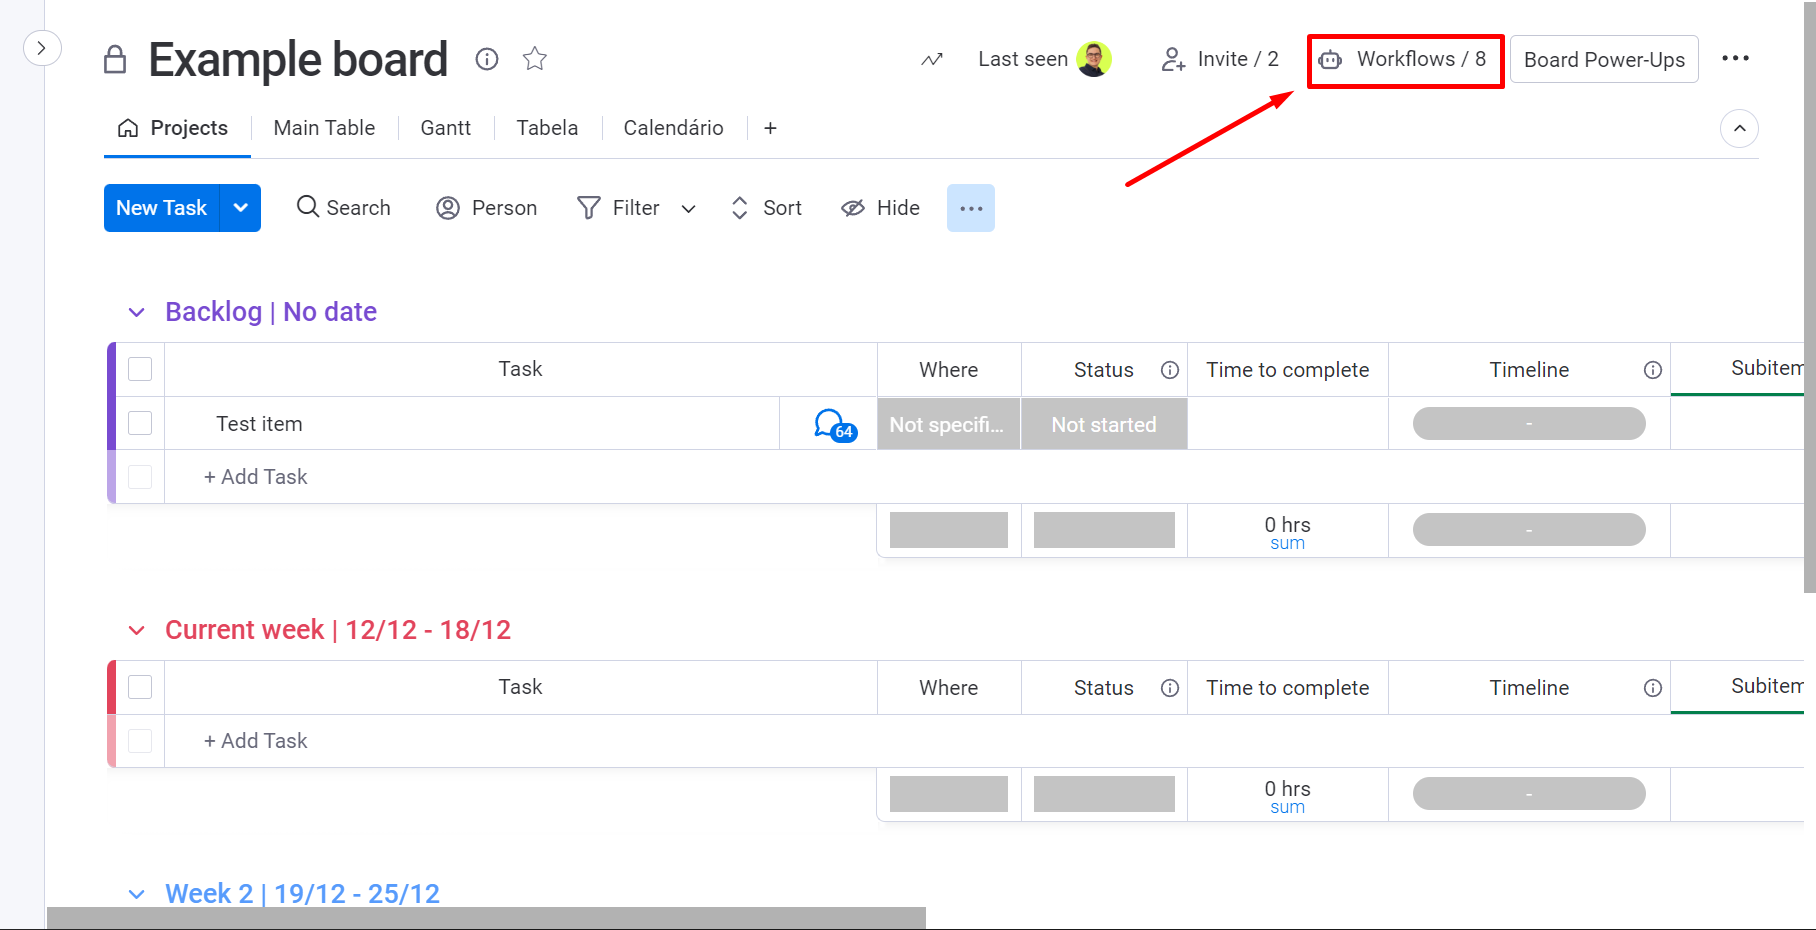Collapse the board header with the up chevron

click(1740, 128)
